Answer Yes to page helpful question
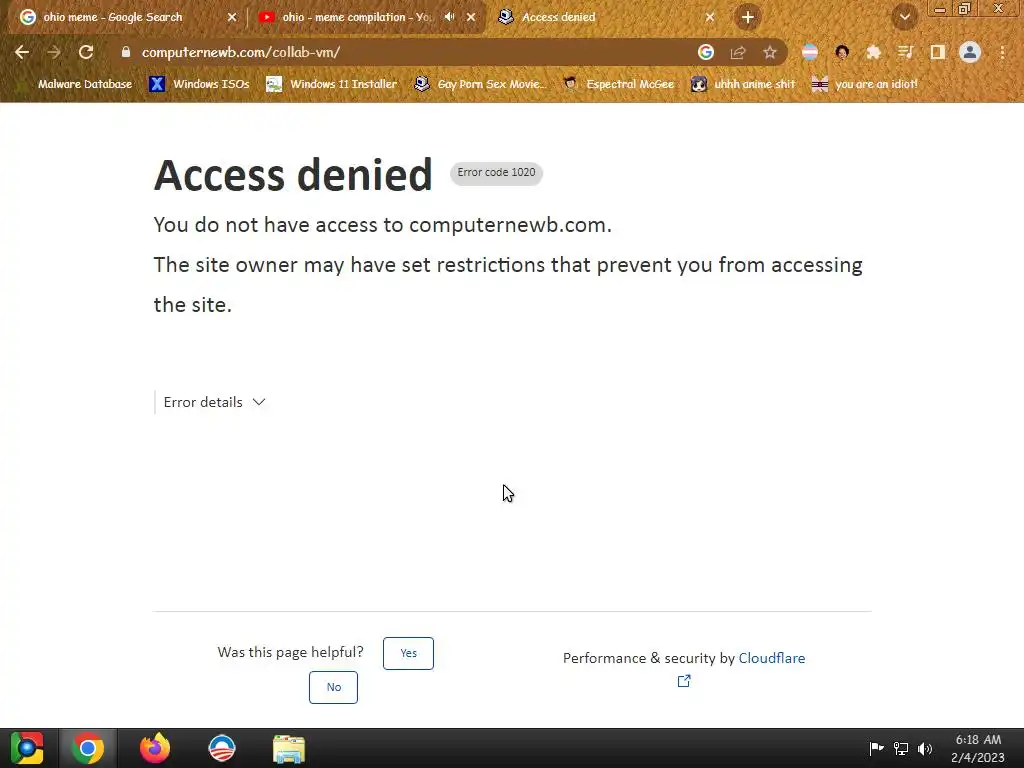 pyautogui.click(x=408, y=653)
